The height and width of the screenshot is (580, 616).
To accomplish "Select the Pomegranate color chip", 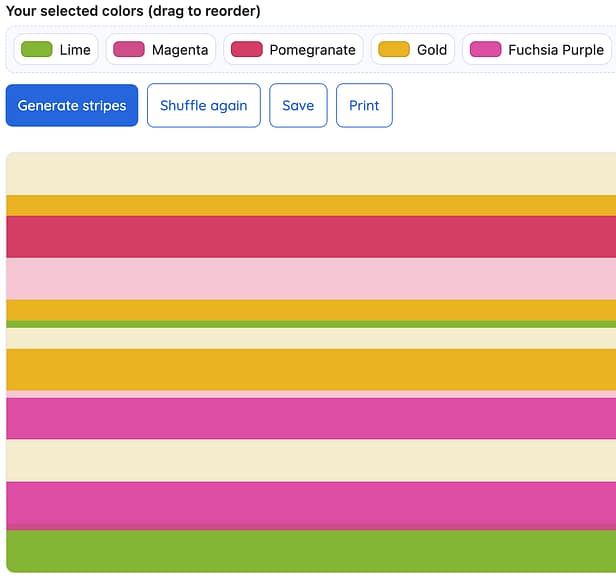I will [x=293, y=50].
